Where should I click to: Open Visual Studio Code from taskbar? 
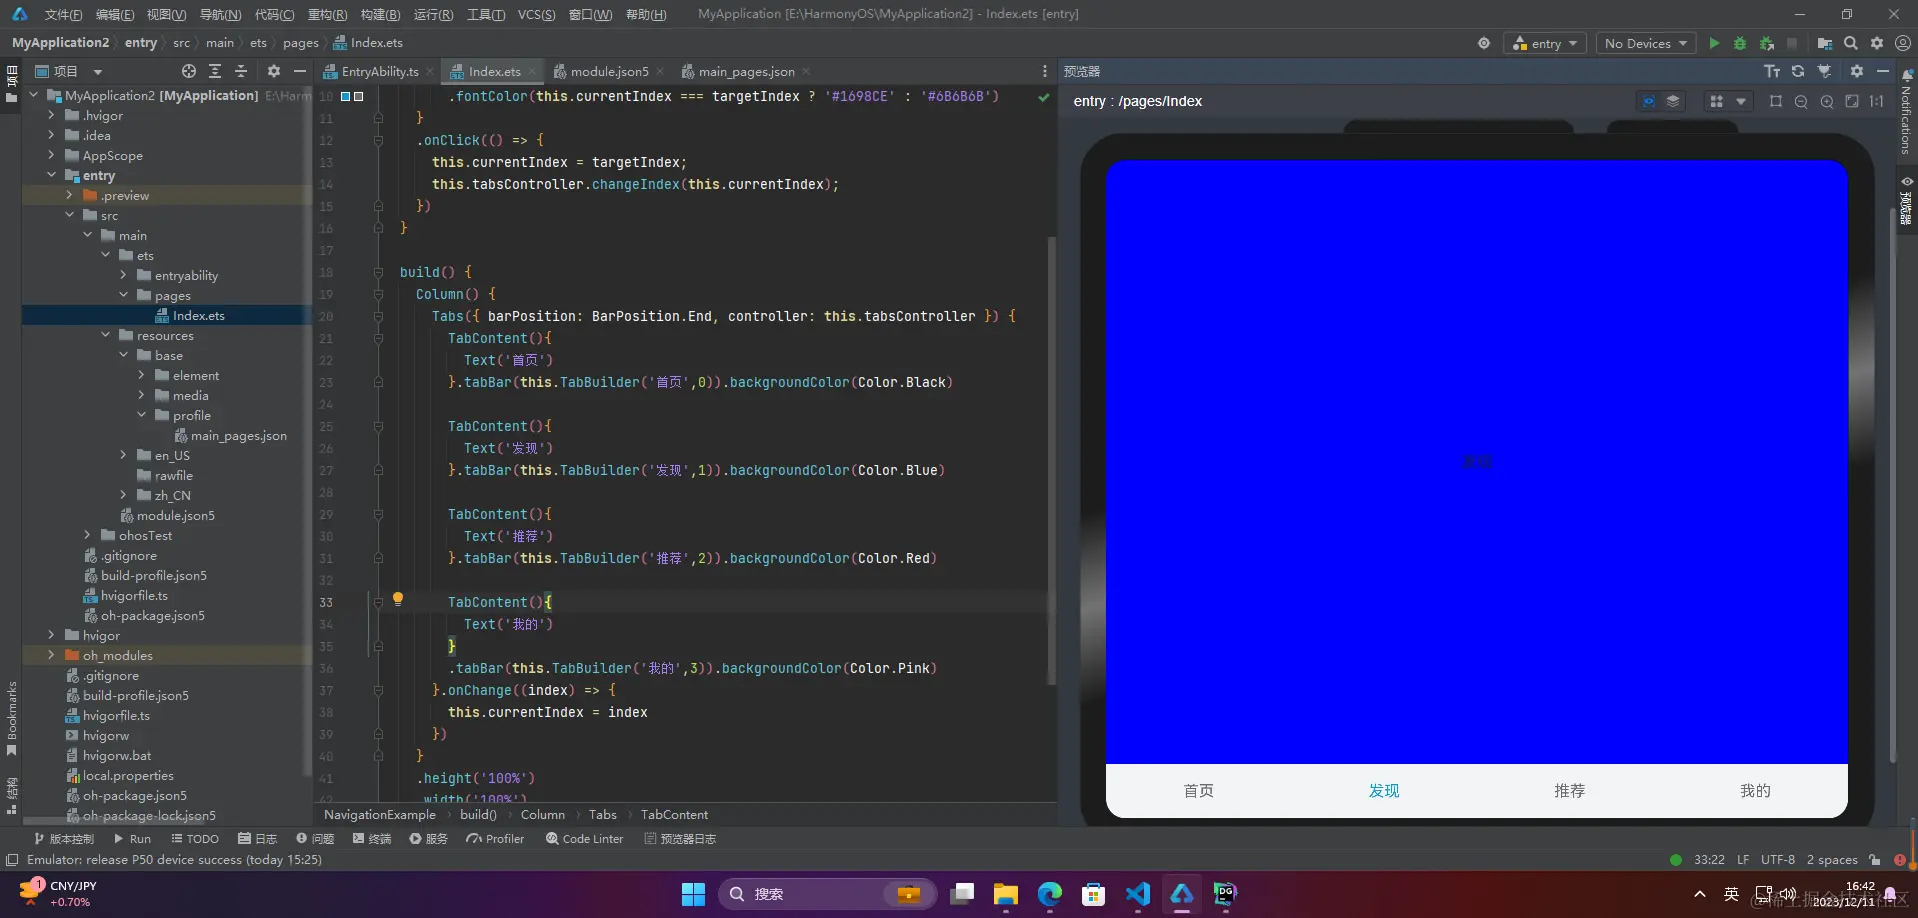tap(1137, 894)
